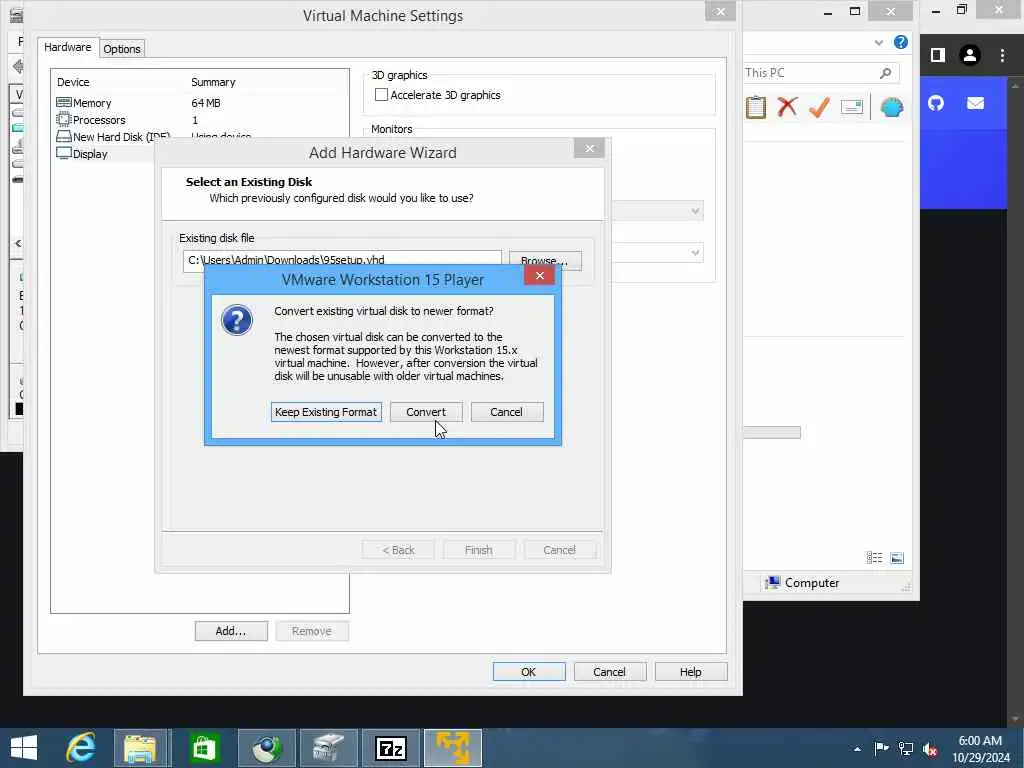Click the blue question mark dialog icon
This screenshot has height=768, width=1024.
pos(236,321)
